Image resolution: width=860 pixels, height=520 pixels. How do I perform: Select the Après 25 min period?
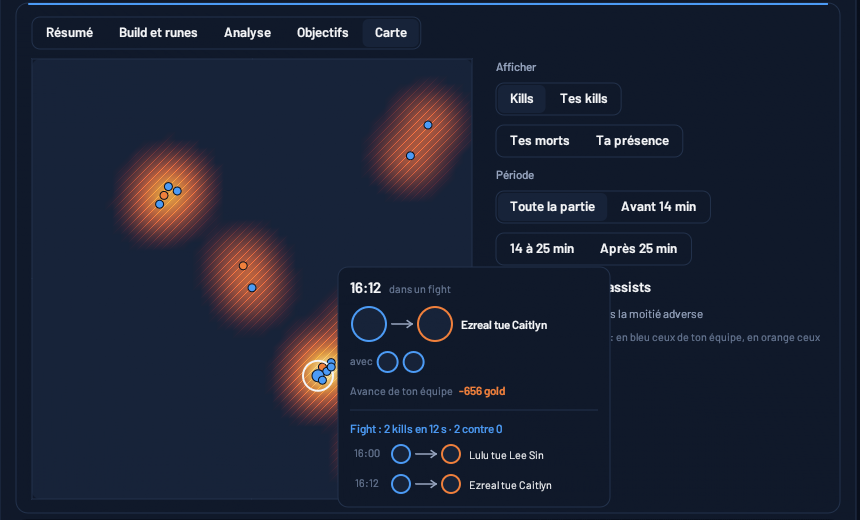pos(638,249)
